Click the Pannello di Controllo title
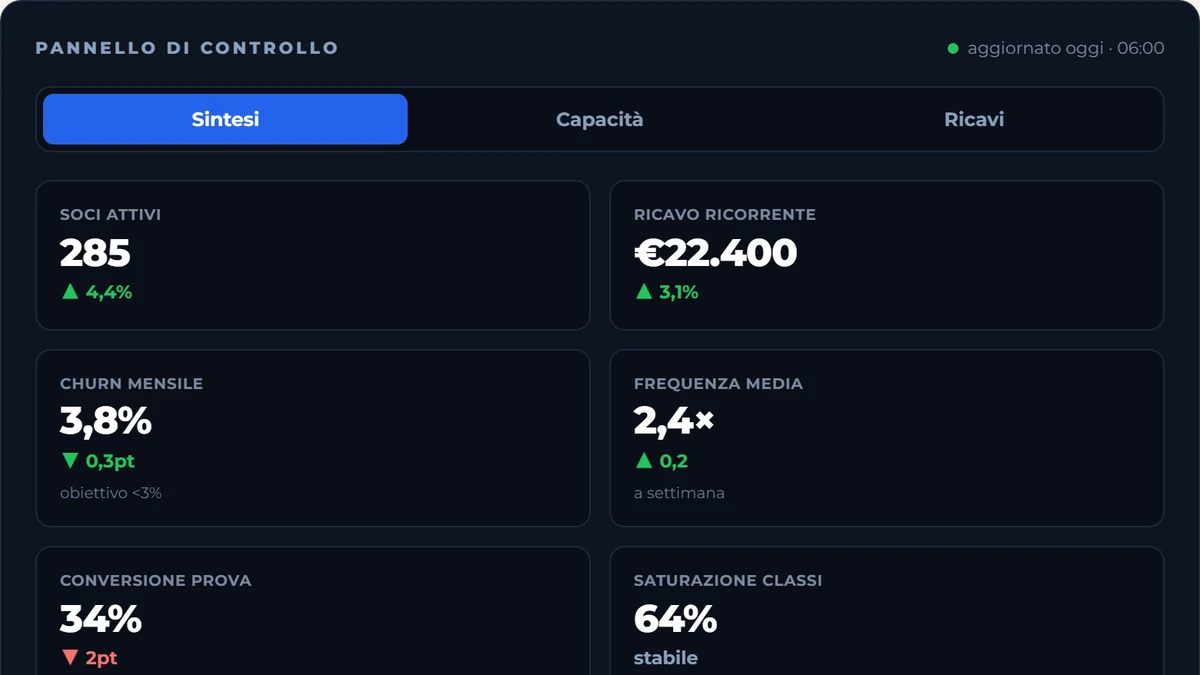 click(x=187, y=48)
